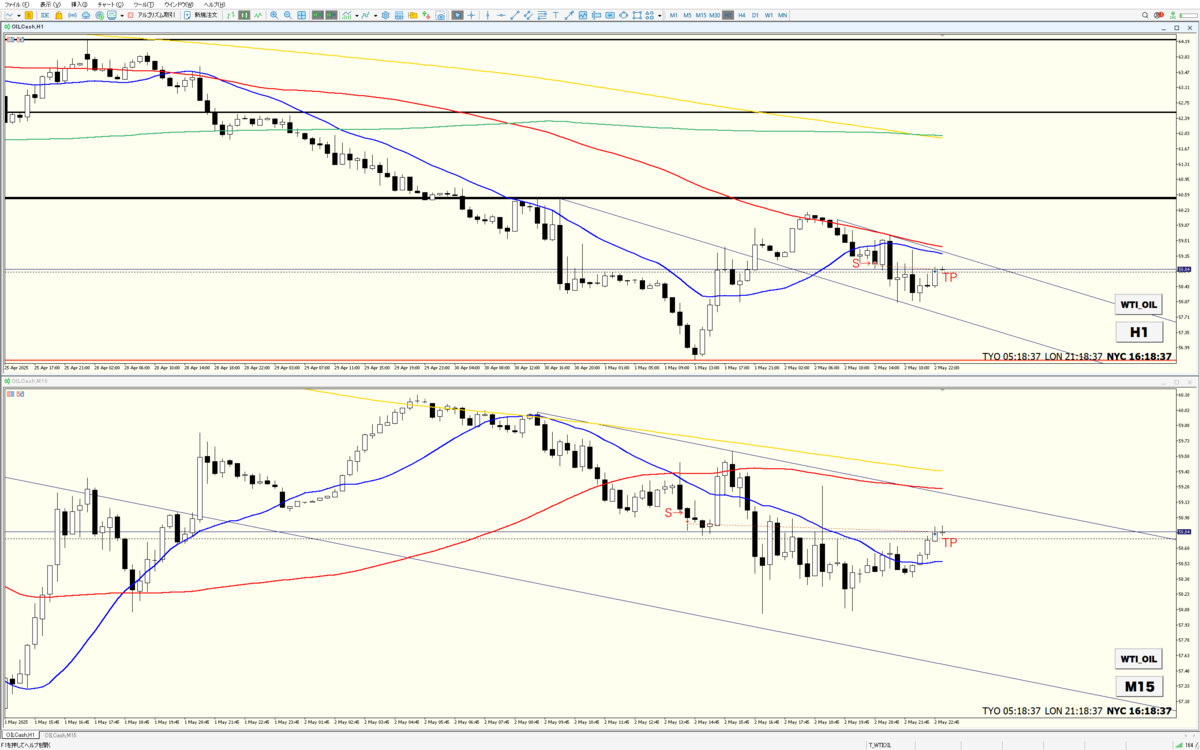1200x750 pixels.
Task: Switch timeframe to M5
Action: point(687,15)
